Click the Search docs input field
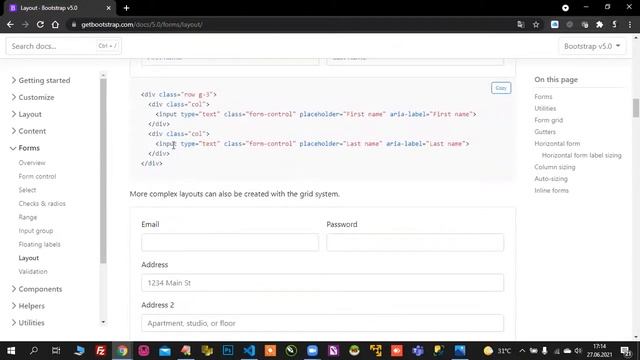The width and height of the screenshot is (640, 360). point(63,46)
